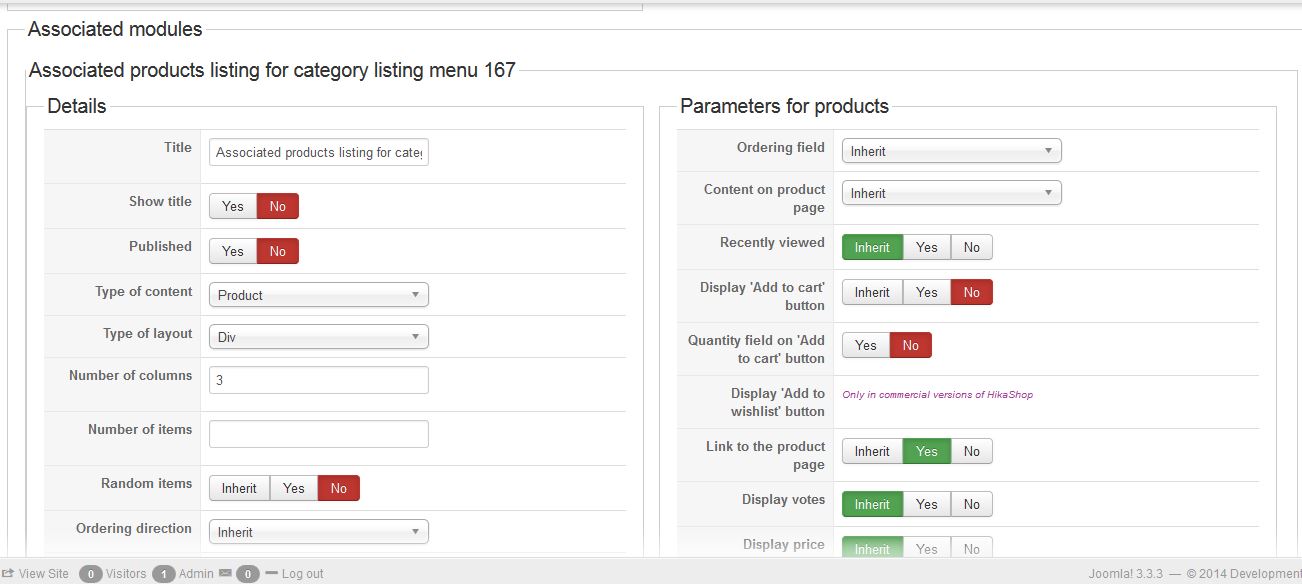Click the messages envelope icon
Viewport: 1302px width, 584px height.
click(x=225, y=574)
